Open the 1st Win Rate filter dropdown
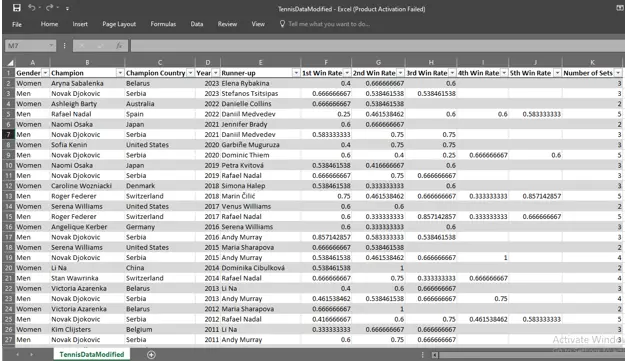This screenshot has width=625, height=361. [347, 73]
